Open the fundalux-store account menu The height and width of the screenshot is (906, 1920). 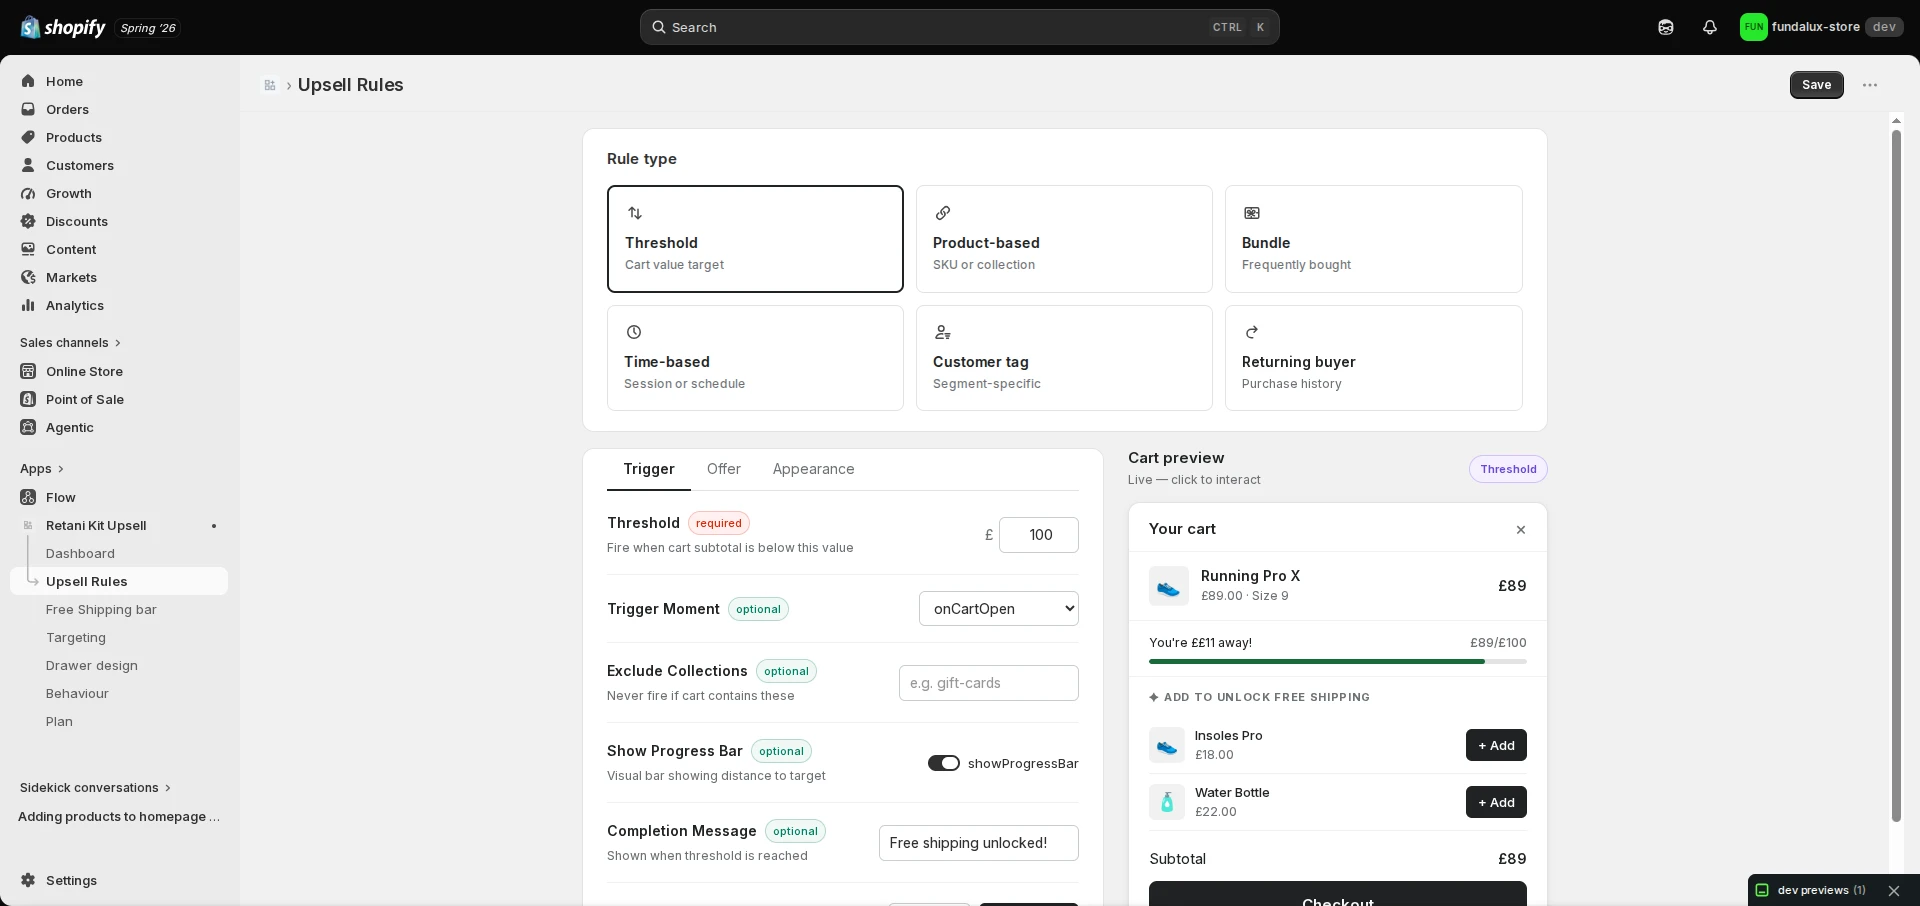(x=1821, y=27)
